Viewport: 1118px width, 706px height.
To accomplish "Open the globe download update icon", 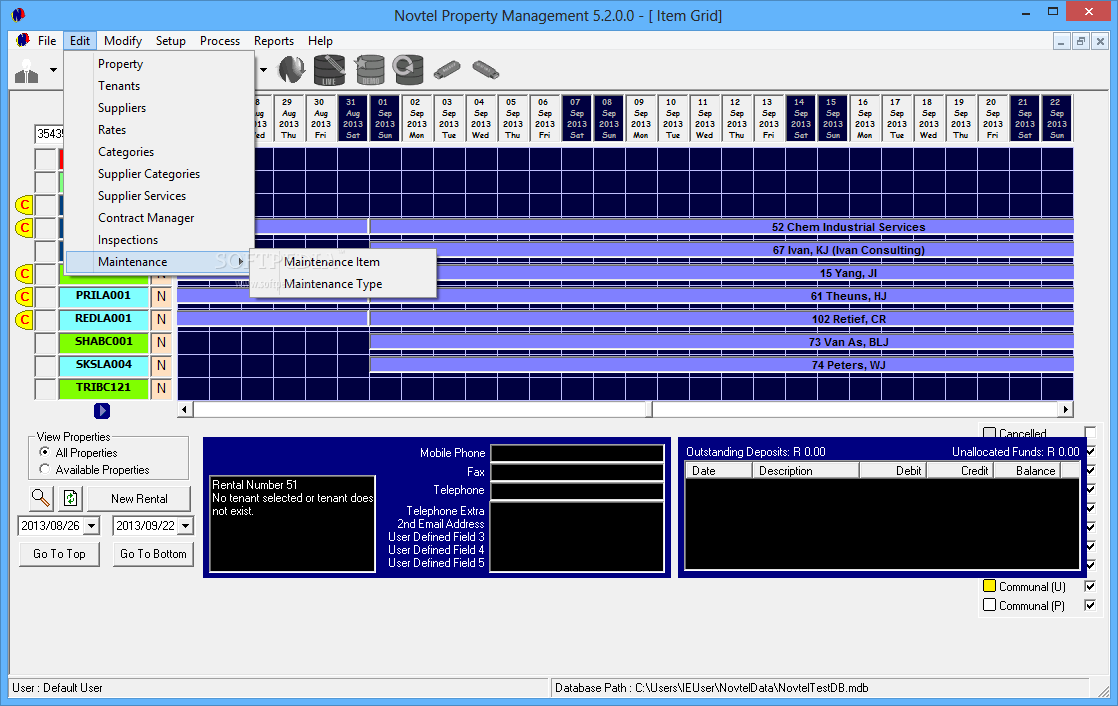I will pos(292,70).
